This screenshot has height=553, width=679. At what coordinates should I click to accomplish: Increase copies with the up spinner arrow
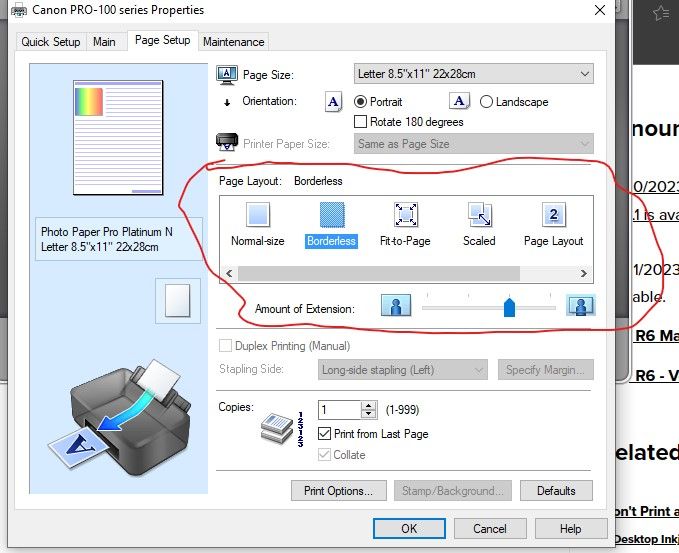click(369, 406)
